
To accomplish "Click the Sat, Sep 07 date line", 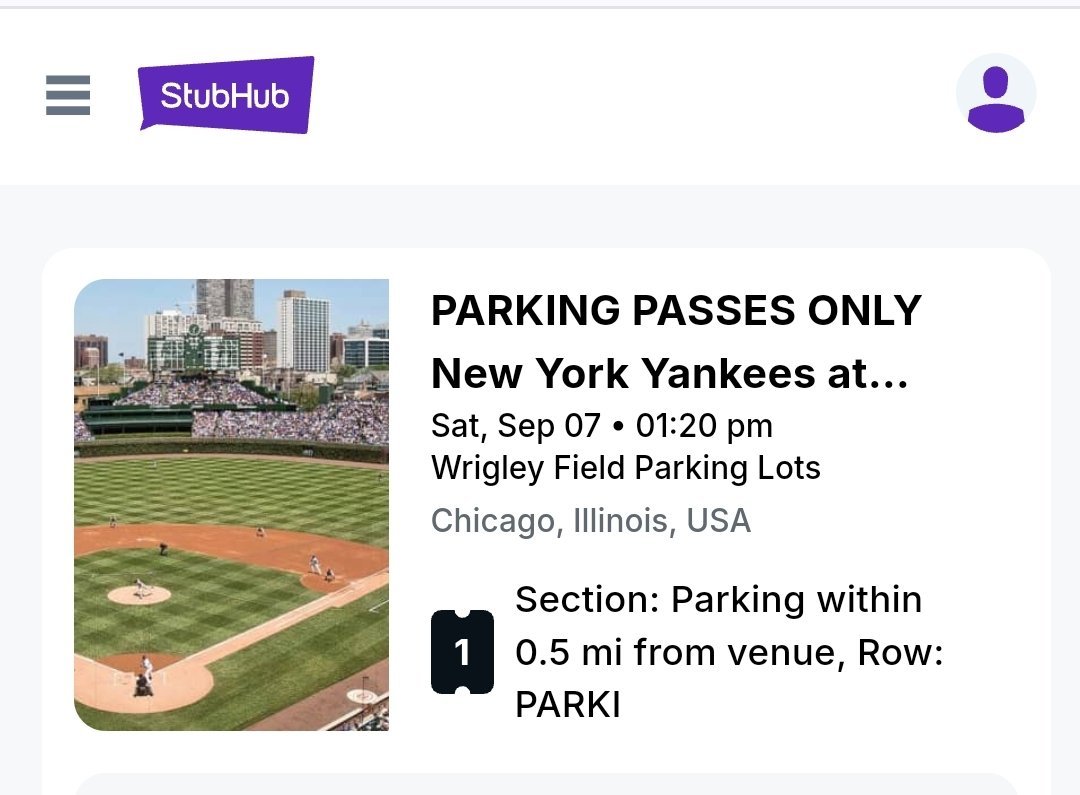I will (515, 425).
